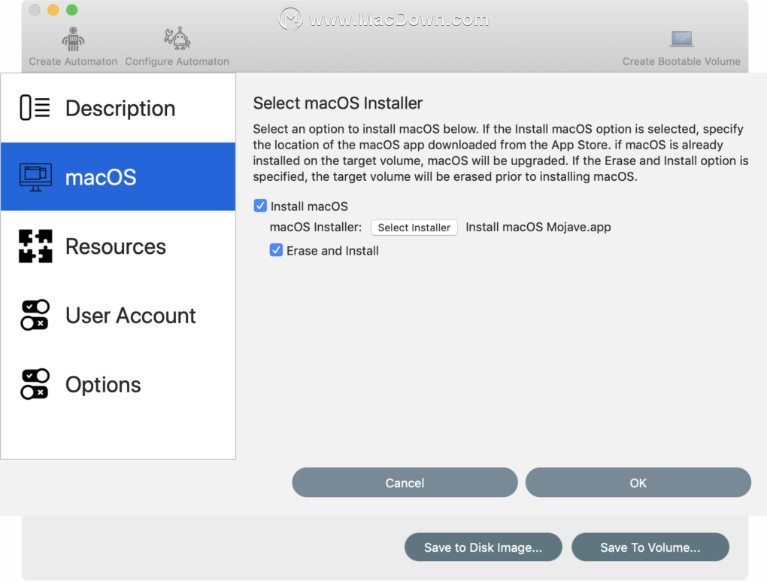The image size is (767, 583).
Task: Open the Options switches icon
Action: (35, 384)
